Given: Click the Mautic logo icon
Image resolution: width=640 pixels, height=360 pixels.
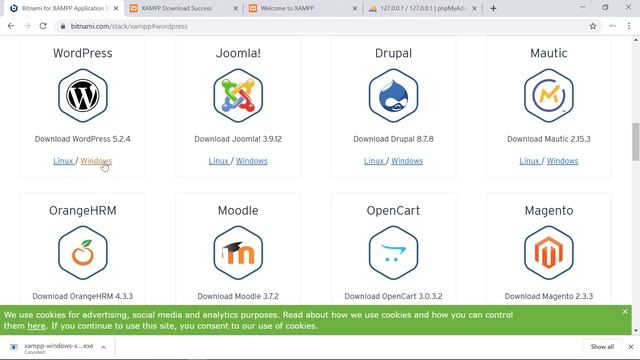Looking at the screenshot, I should 549,96.
